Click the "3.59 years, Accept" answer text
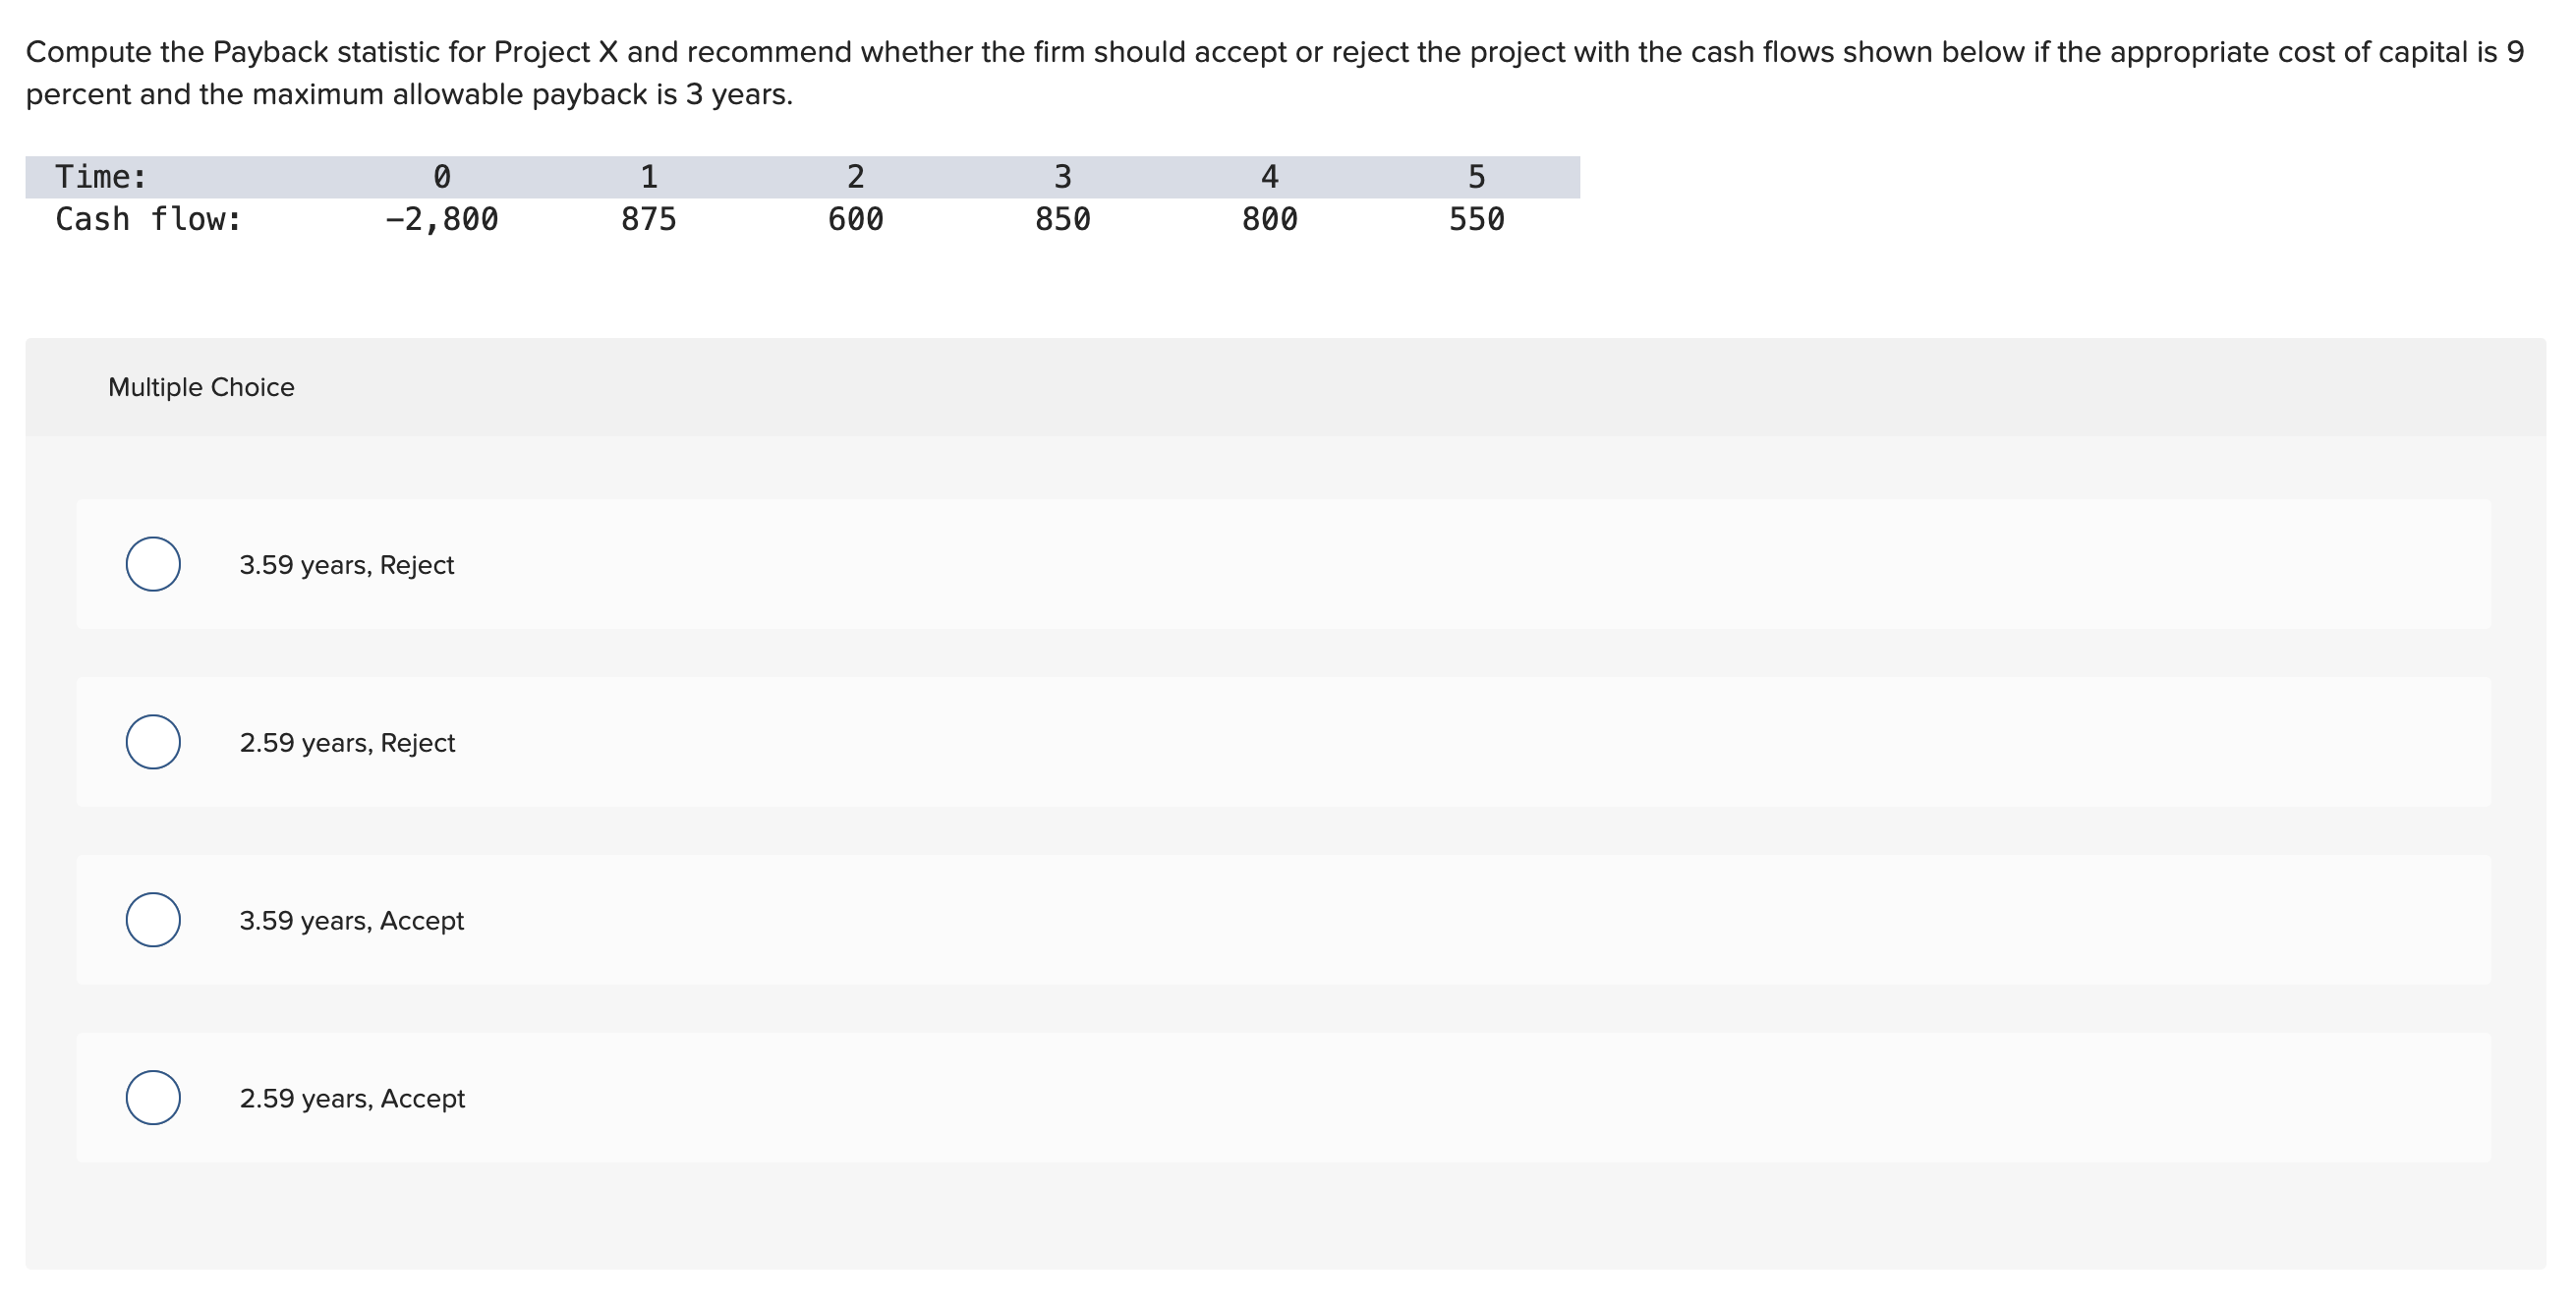 (351, 920)
